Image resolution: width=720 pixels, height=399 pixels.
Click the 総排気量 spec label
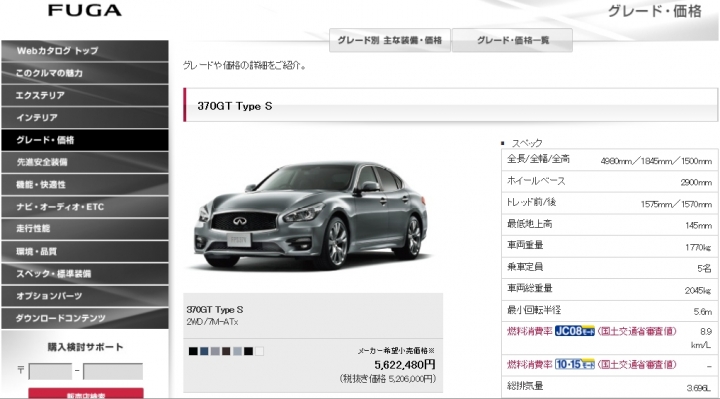pyautogui.click(x=525, y=386)
